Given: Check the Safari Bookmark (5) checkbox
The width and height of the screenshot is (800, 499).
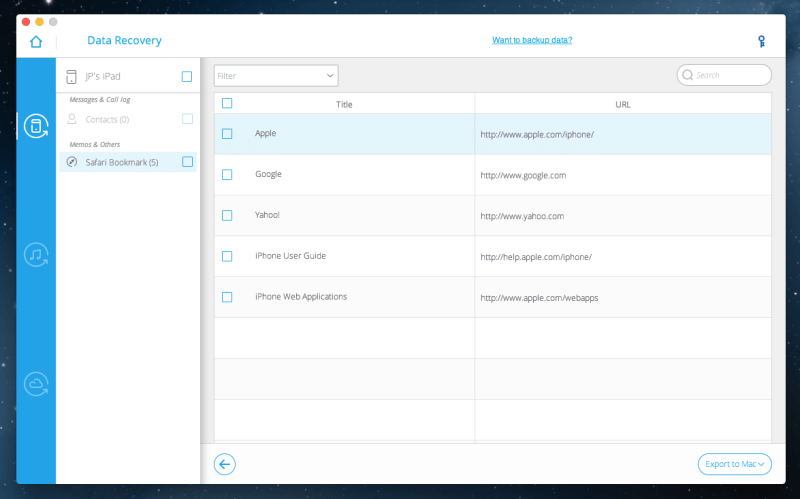Looking at the screenshot, I should [187, 162].
